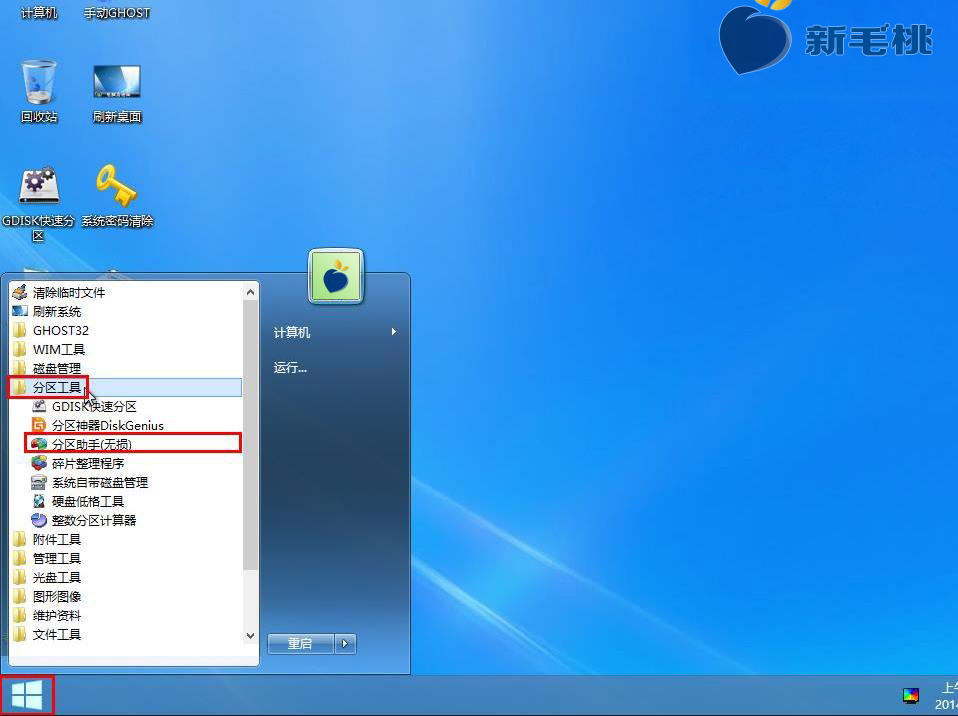The image size is (958, 716).
Task: Click the 重启 button
Action: [300, 643]
